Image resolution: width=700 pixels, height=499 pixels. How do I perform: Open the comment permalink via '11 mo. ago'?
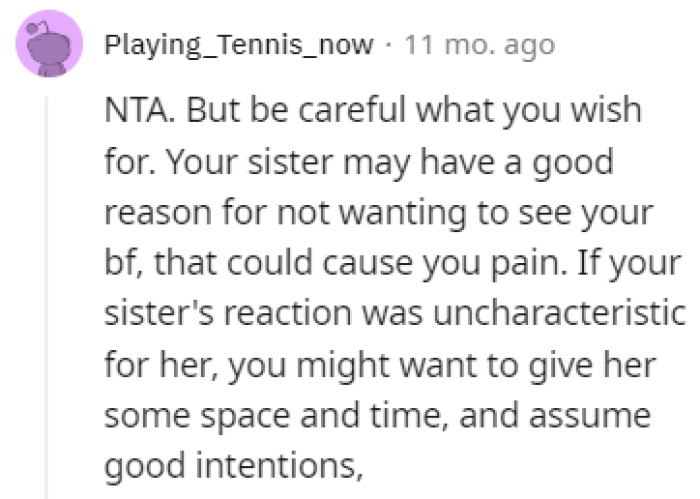[x=479, y=46]
